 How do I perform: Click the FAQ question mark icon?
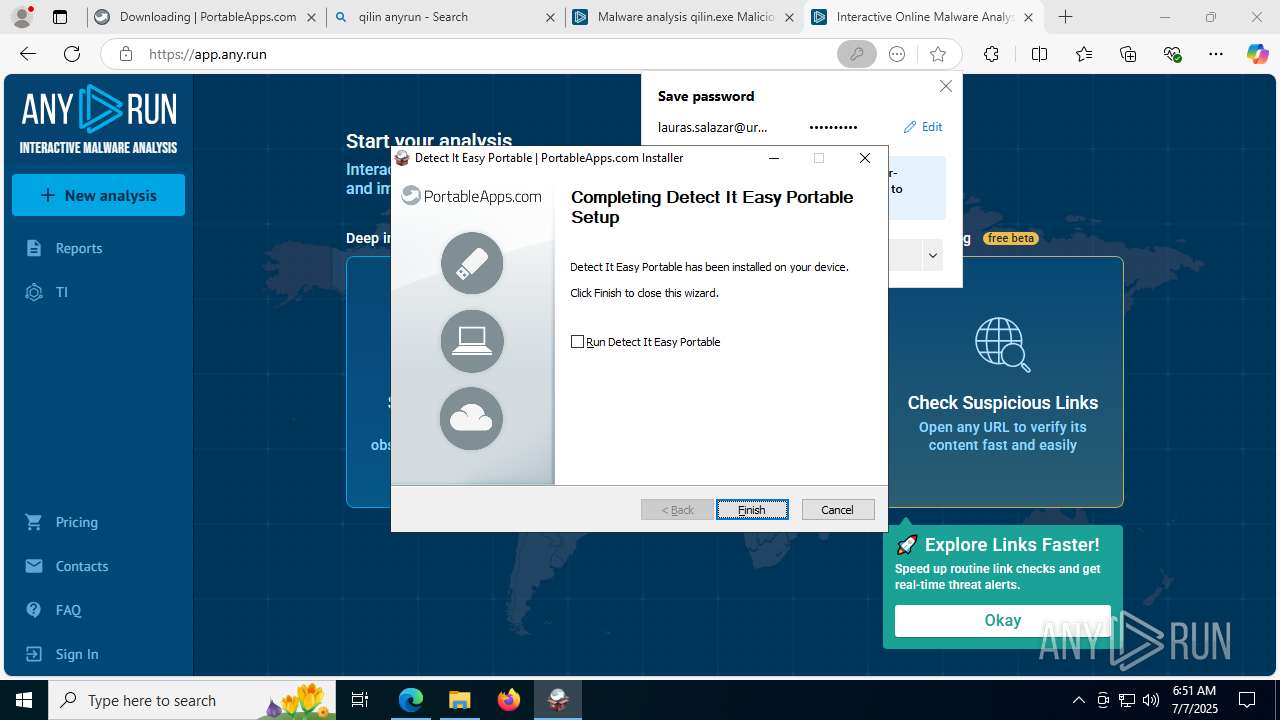34,610
